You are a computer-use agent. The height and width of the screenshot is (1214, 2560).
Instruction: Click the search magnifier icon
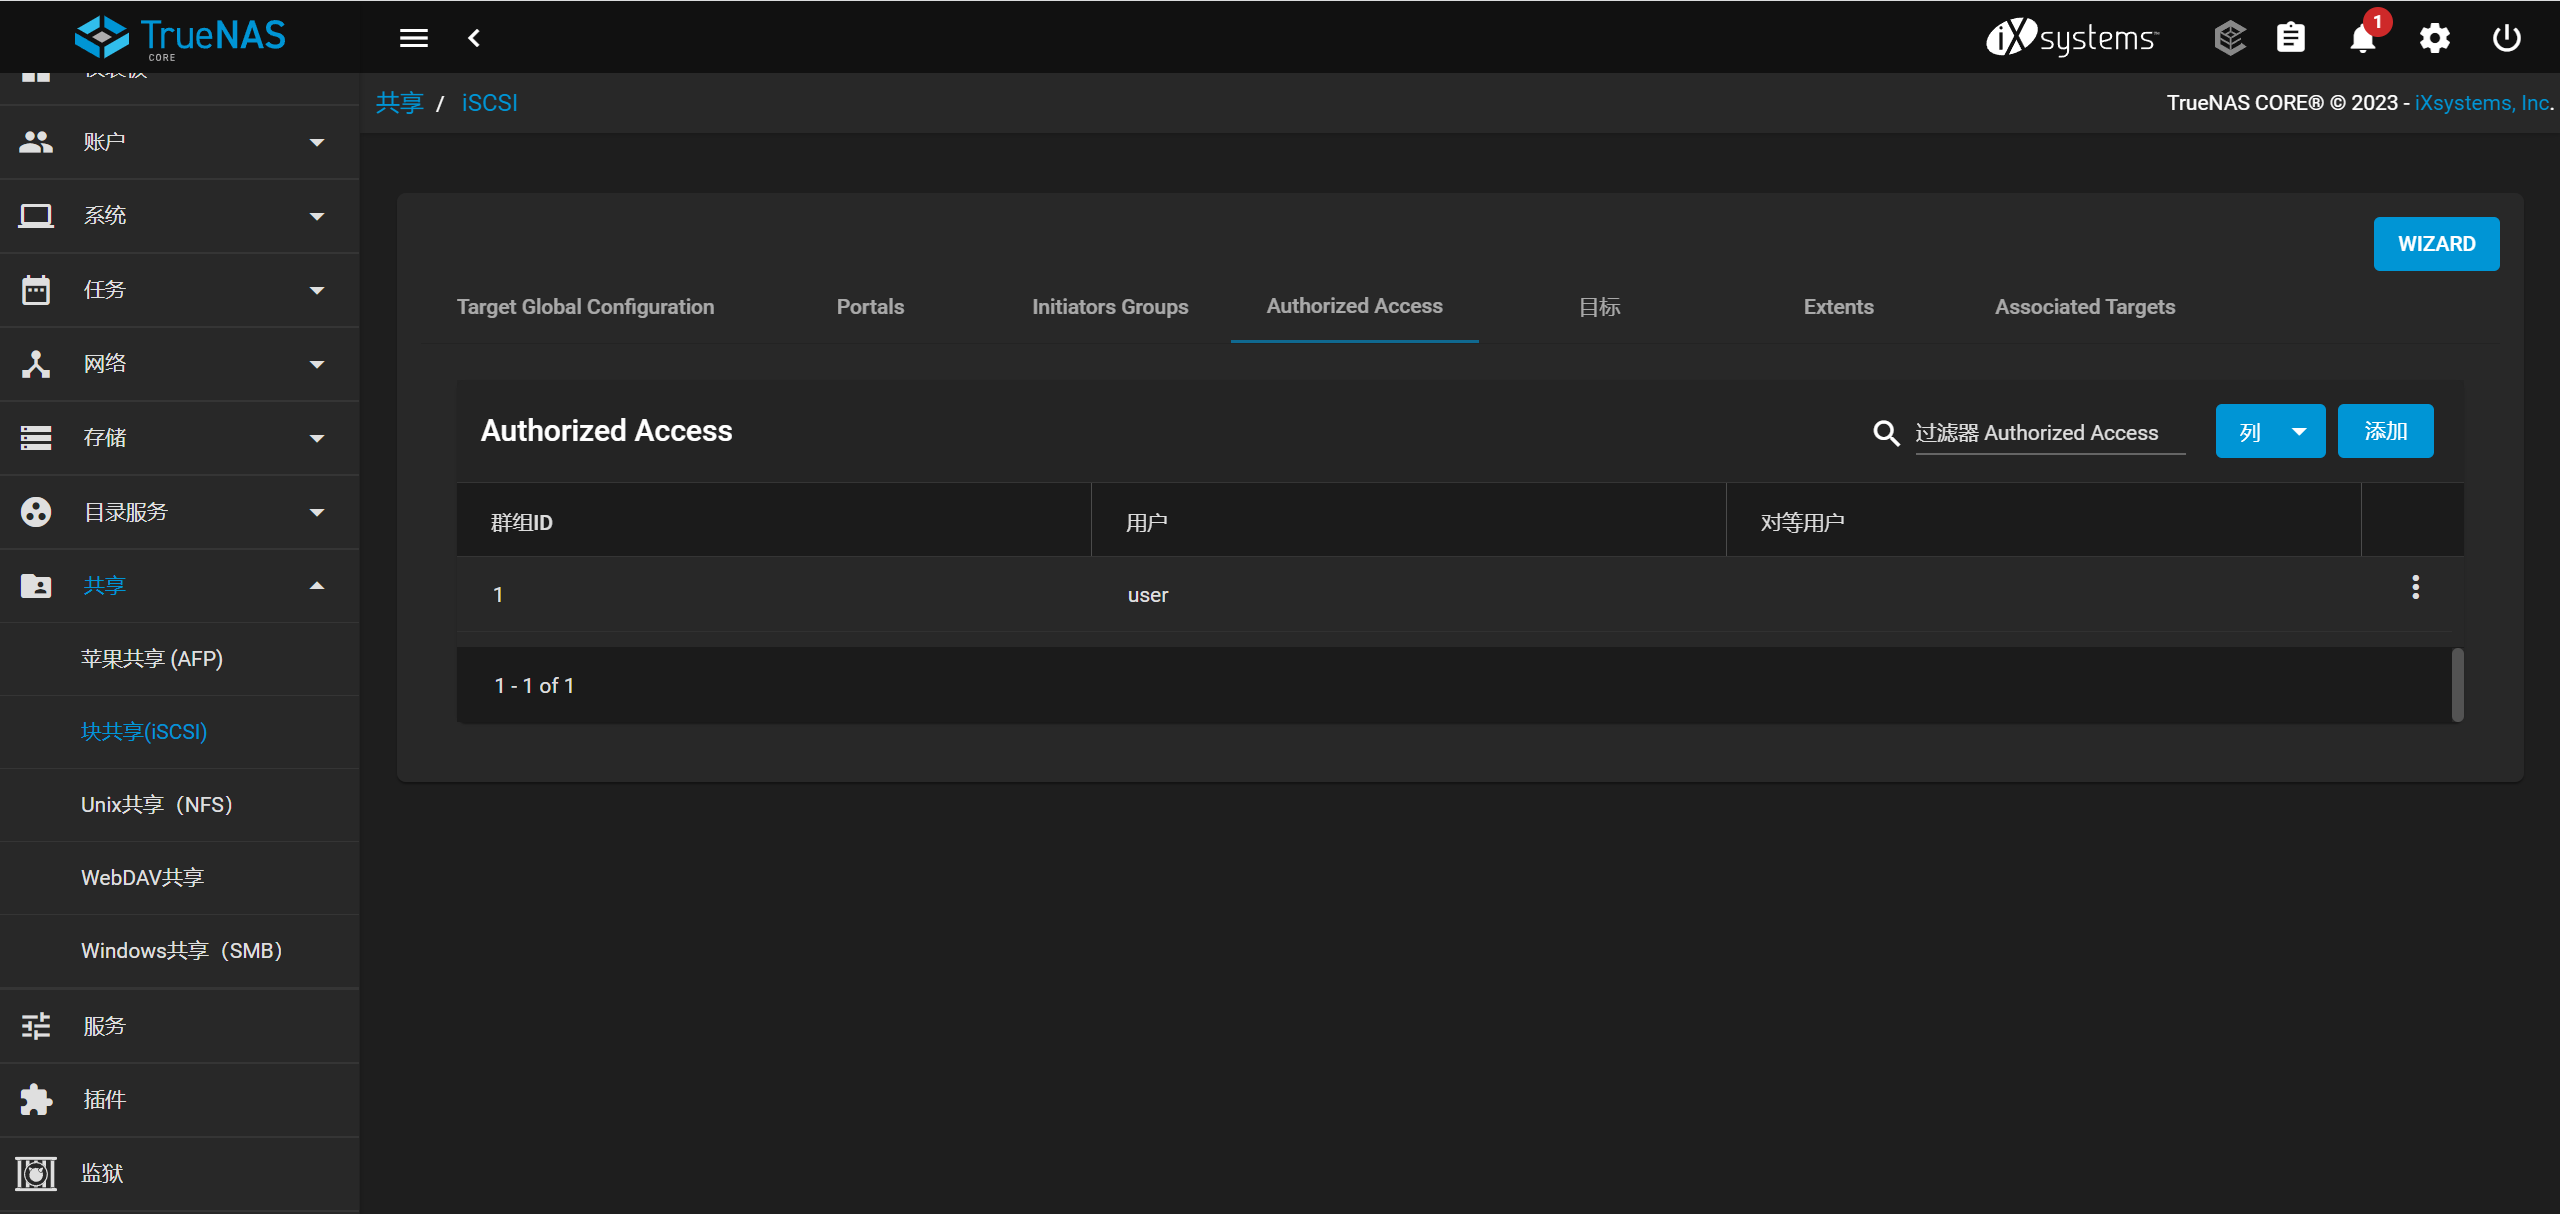tap(1886, 433)
